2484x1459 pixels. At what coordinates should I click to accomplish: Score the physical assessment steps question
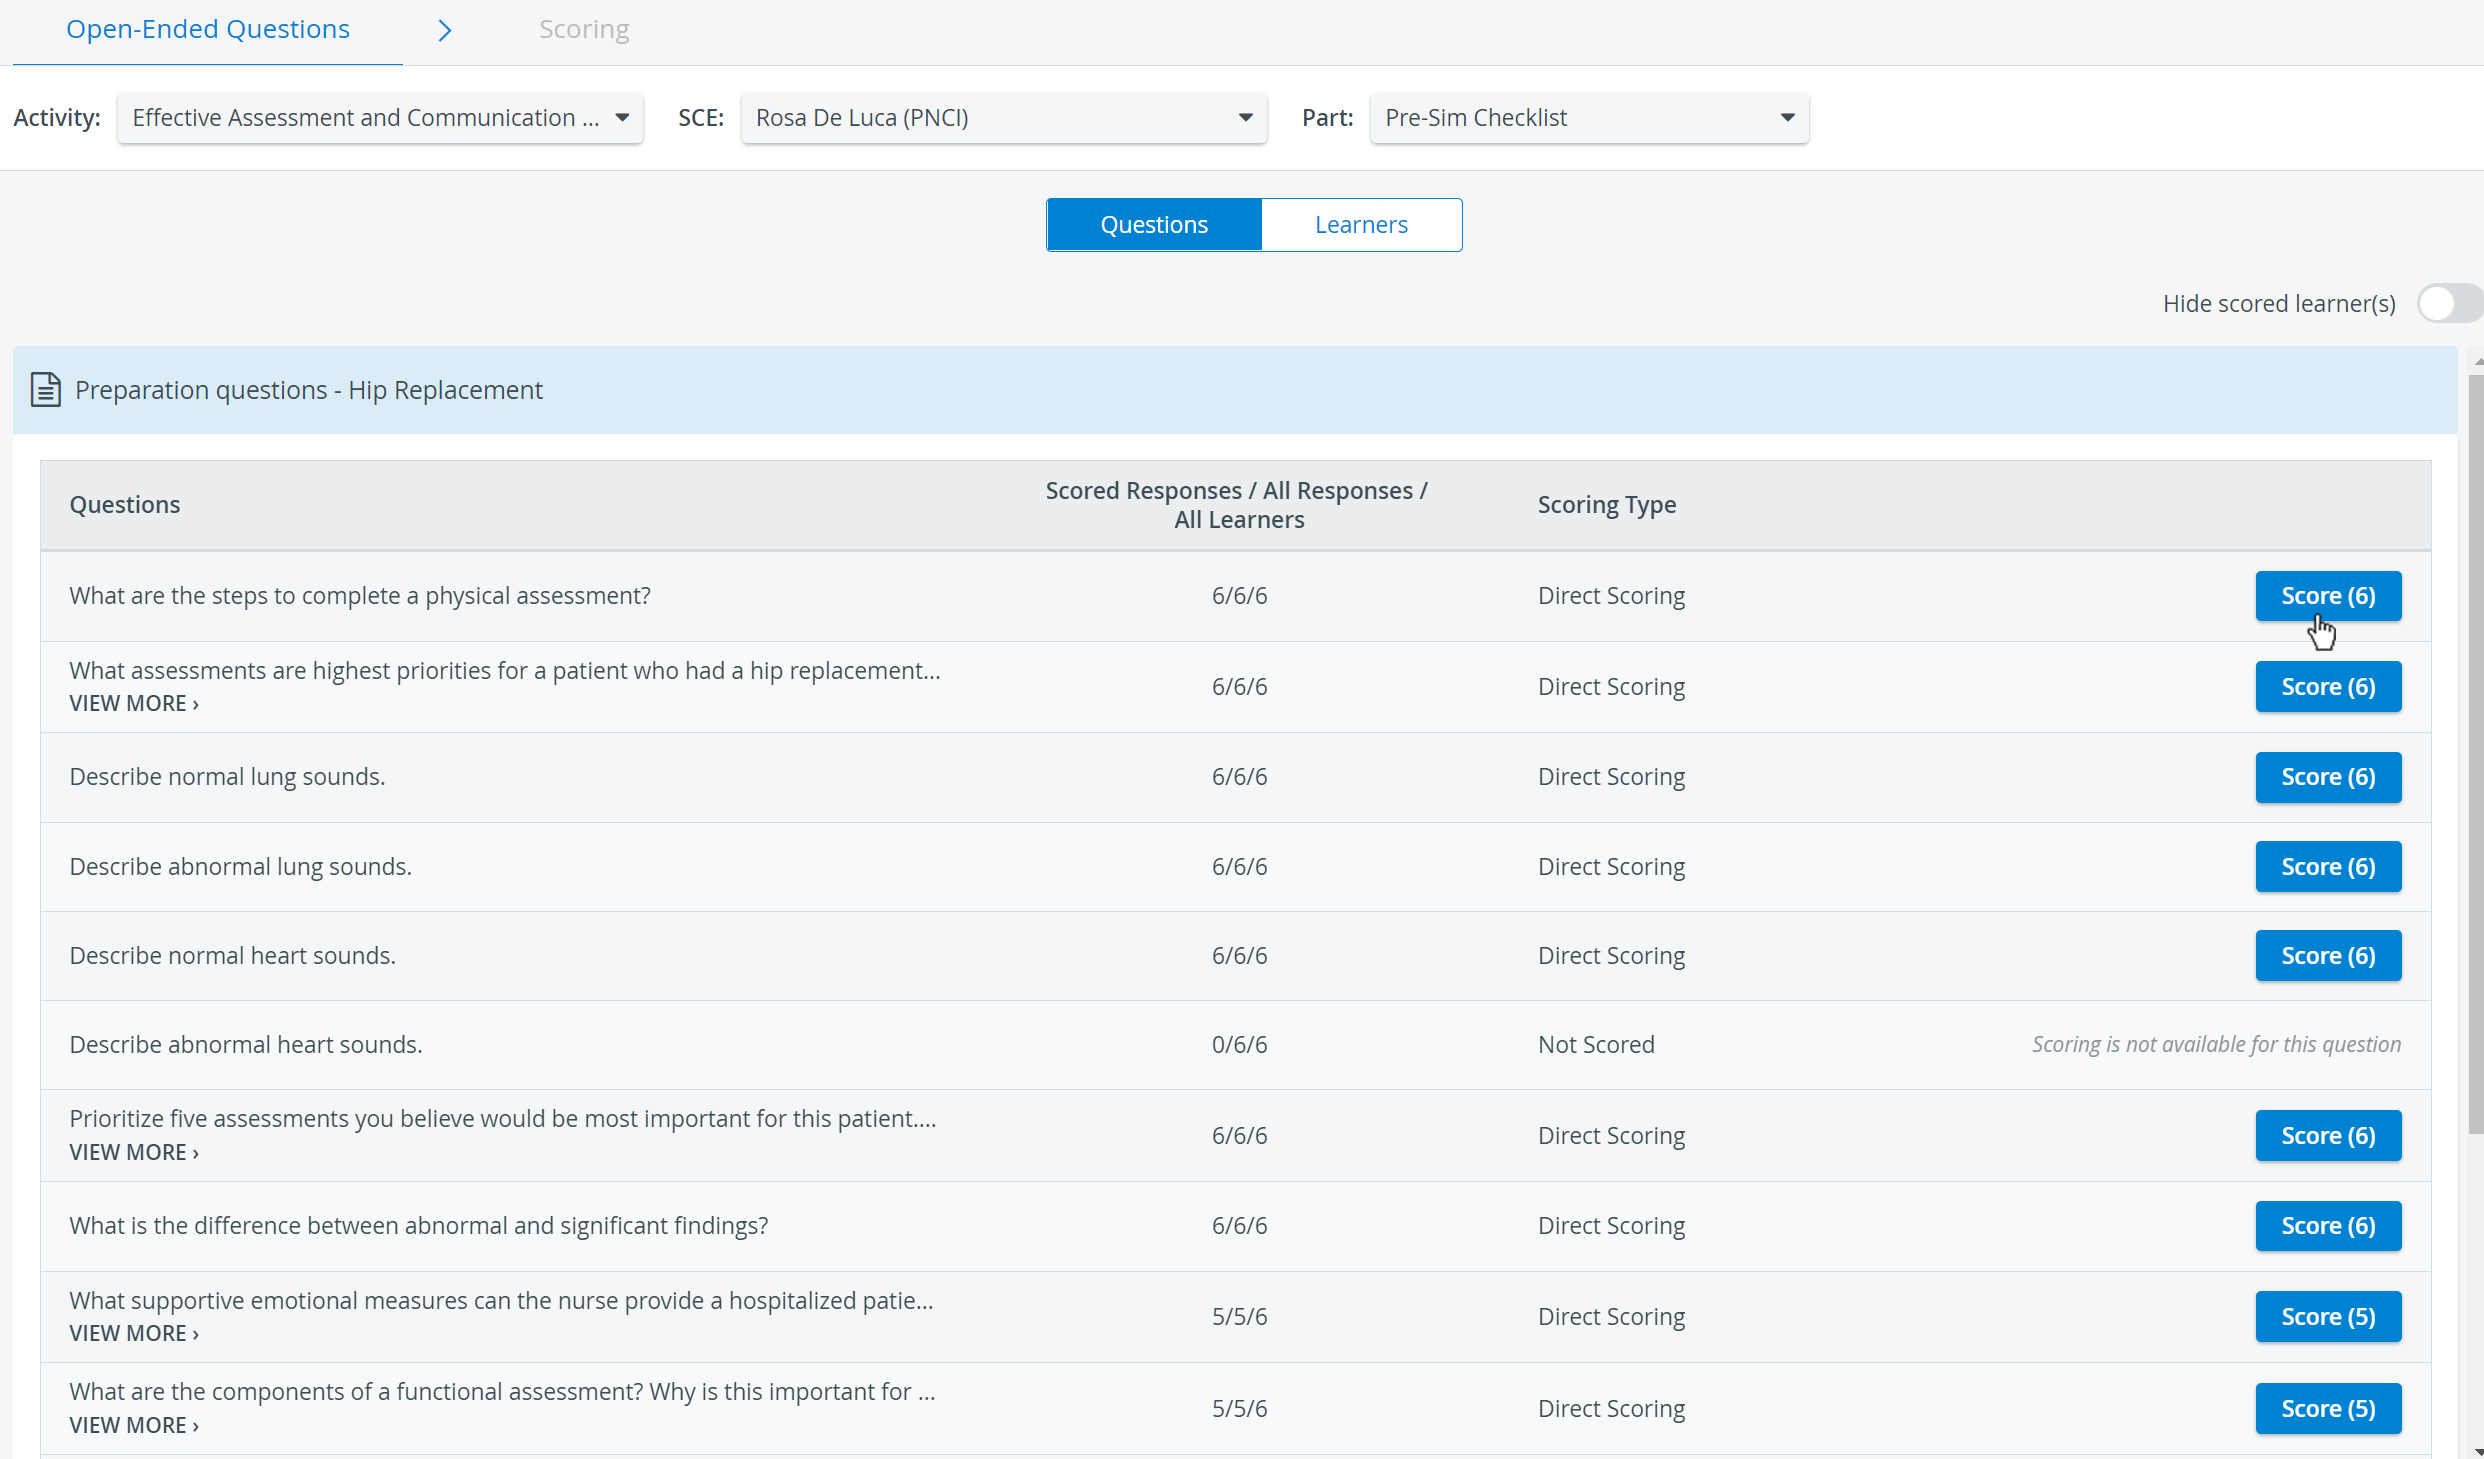coord(2327,596)
